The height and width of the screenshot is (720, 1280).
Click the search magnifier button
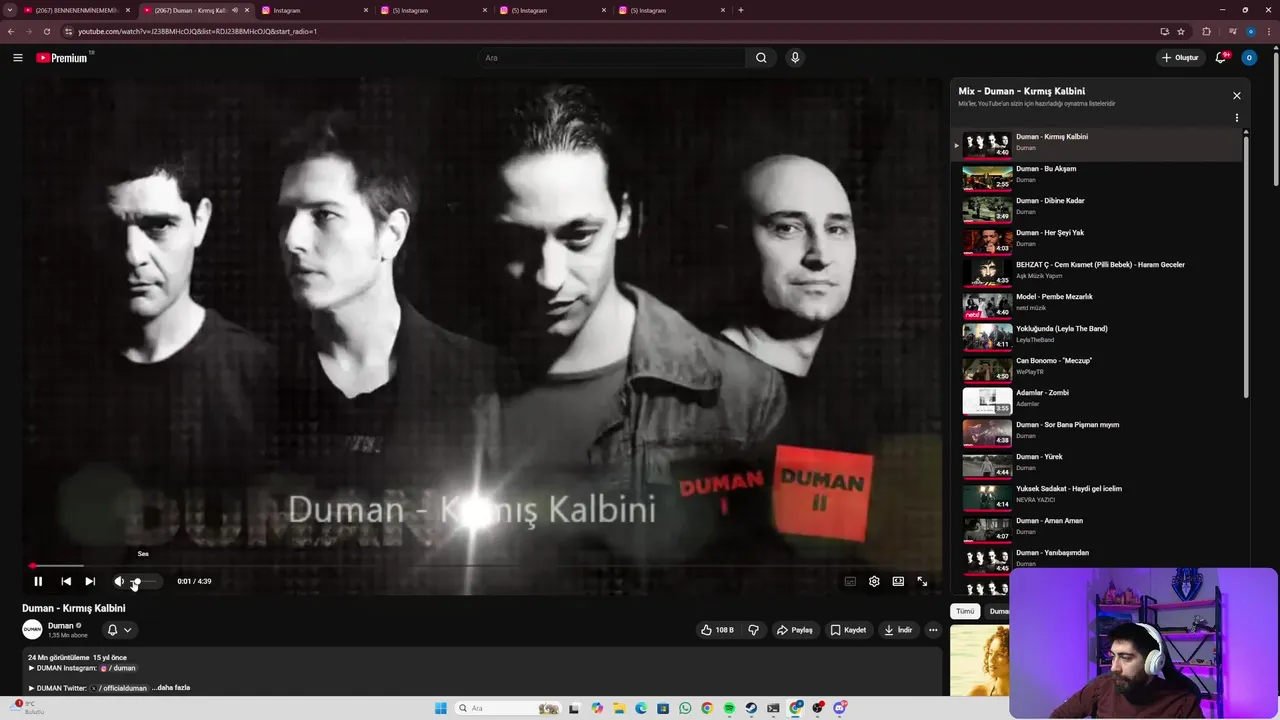coord(761,58)
